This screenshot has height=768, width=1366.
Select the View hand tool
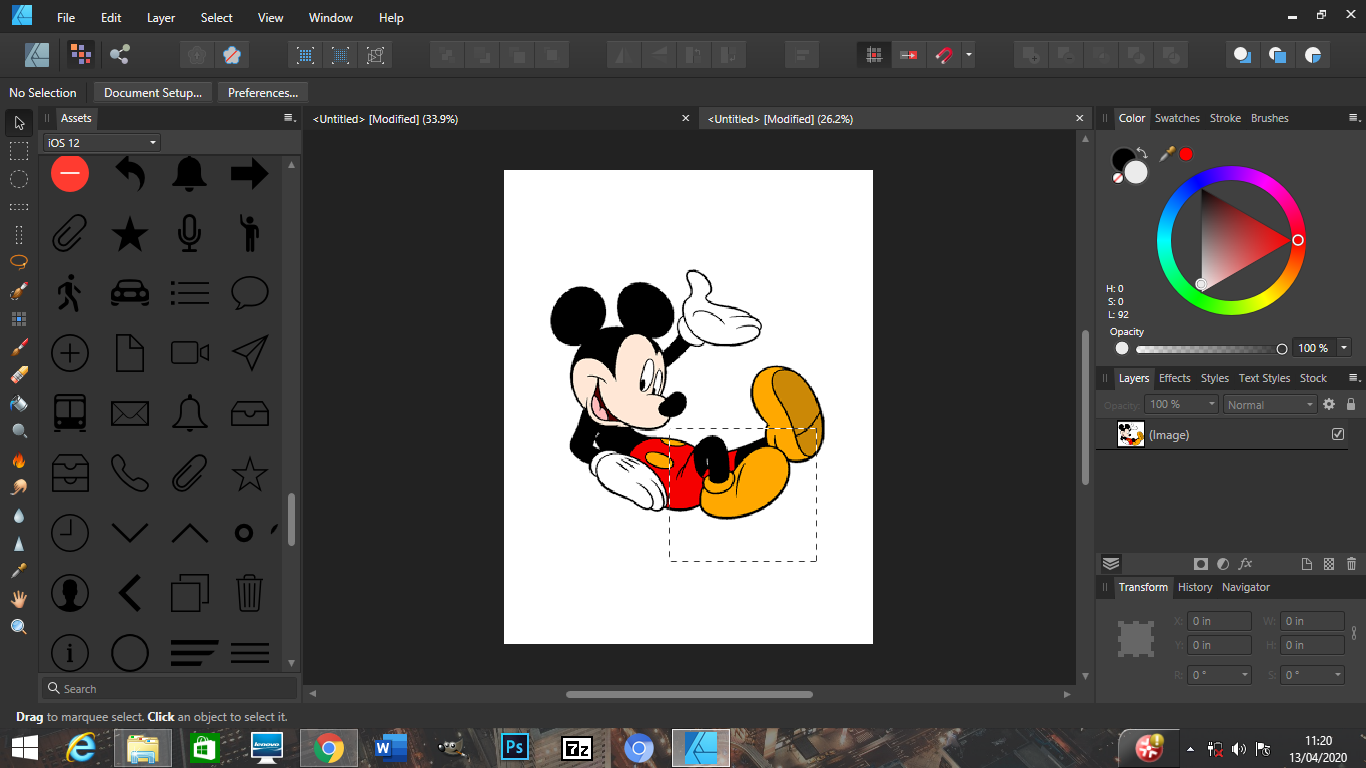point(19,599)
